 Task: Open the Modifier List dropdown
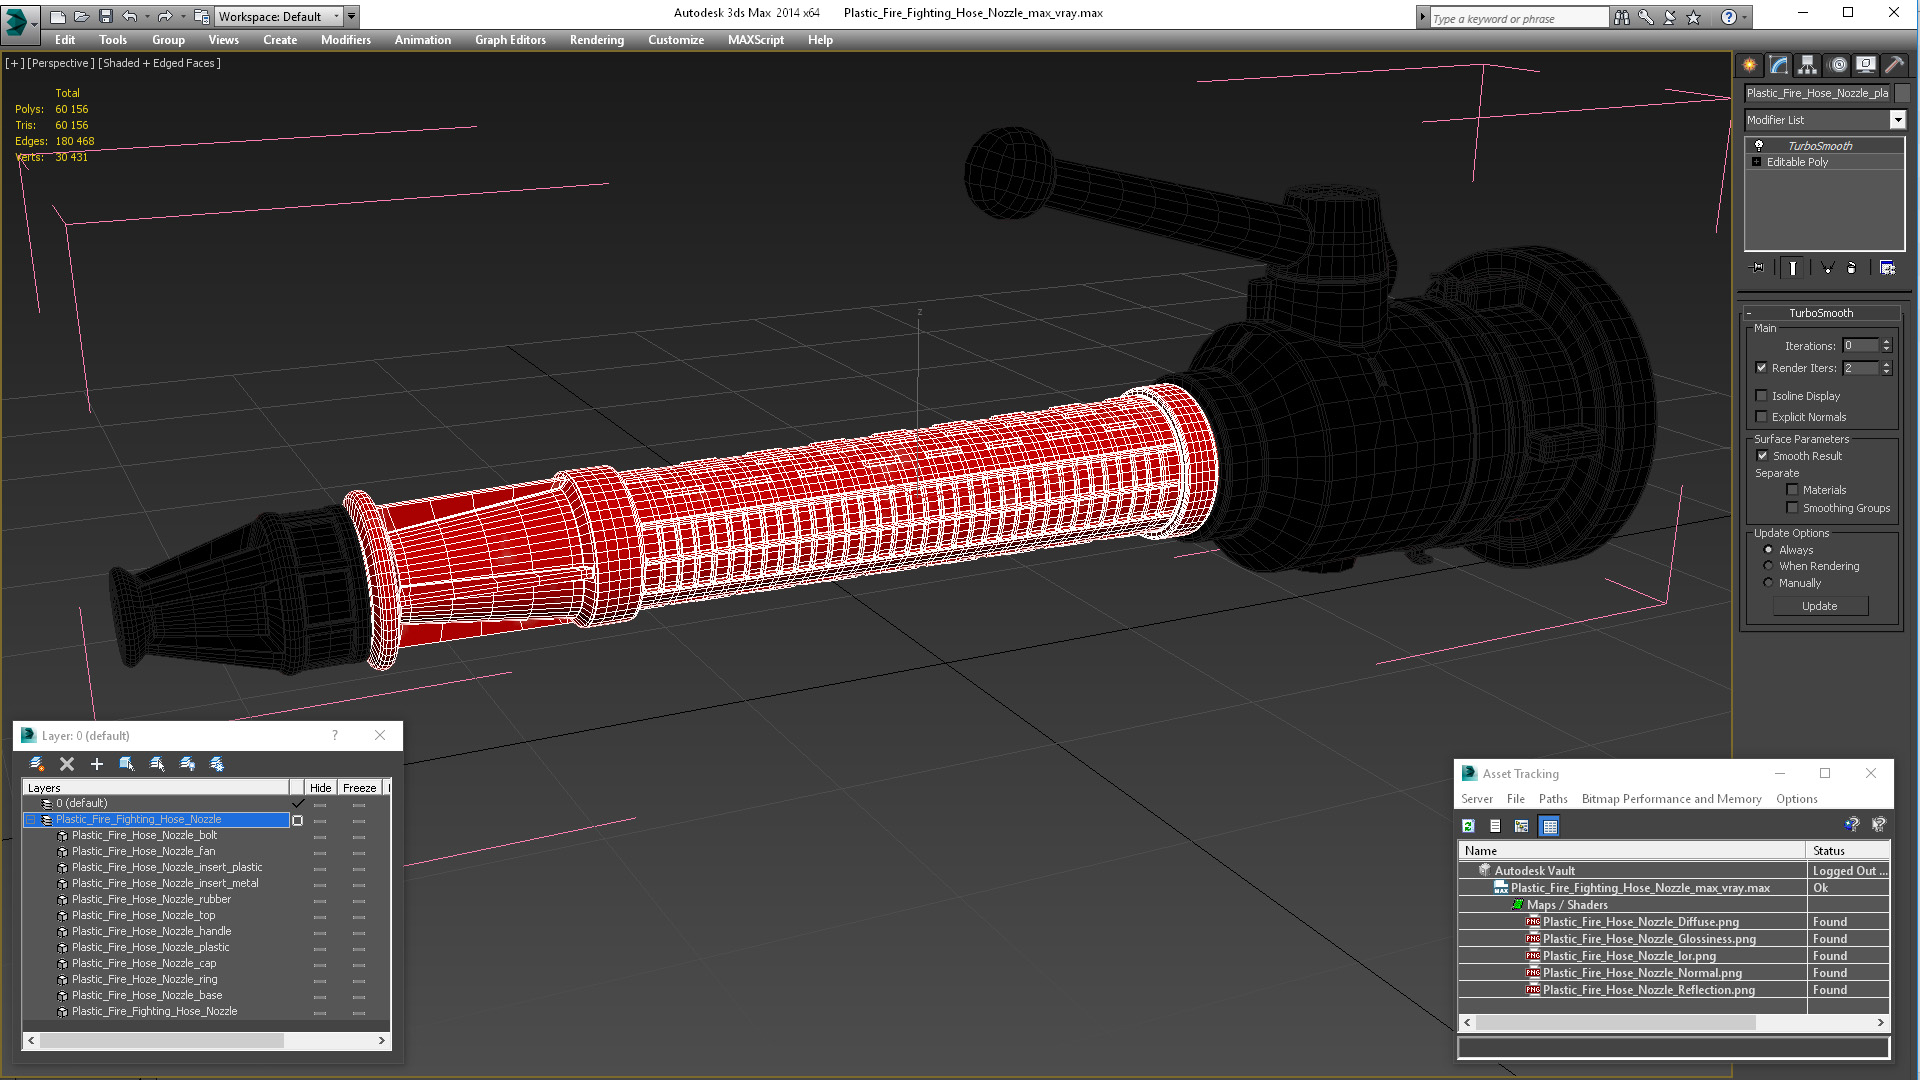click(1897, 120)
